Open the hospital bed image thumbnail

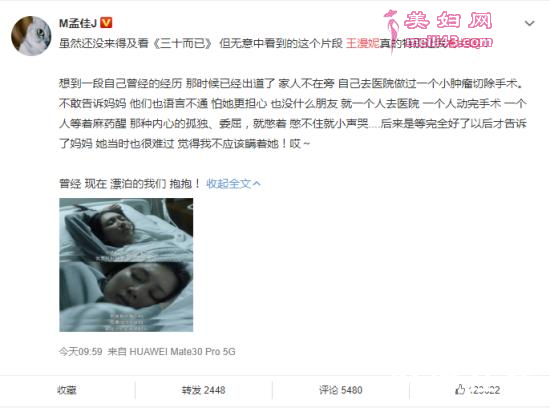pos(126,265)
